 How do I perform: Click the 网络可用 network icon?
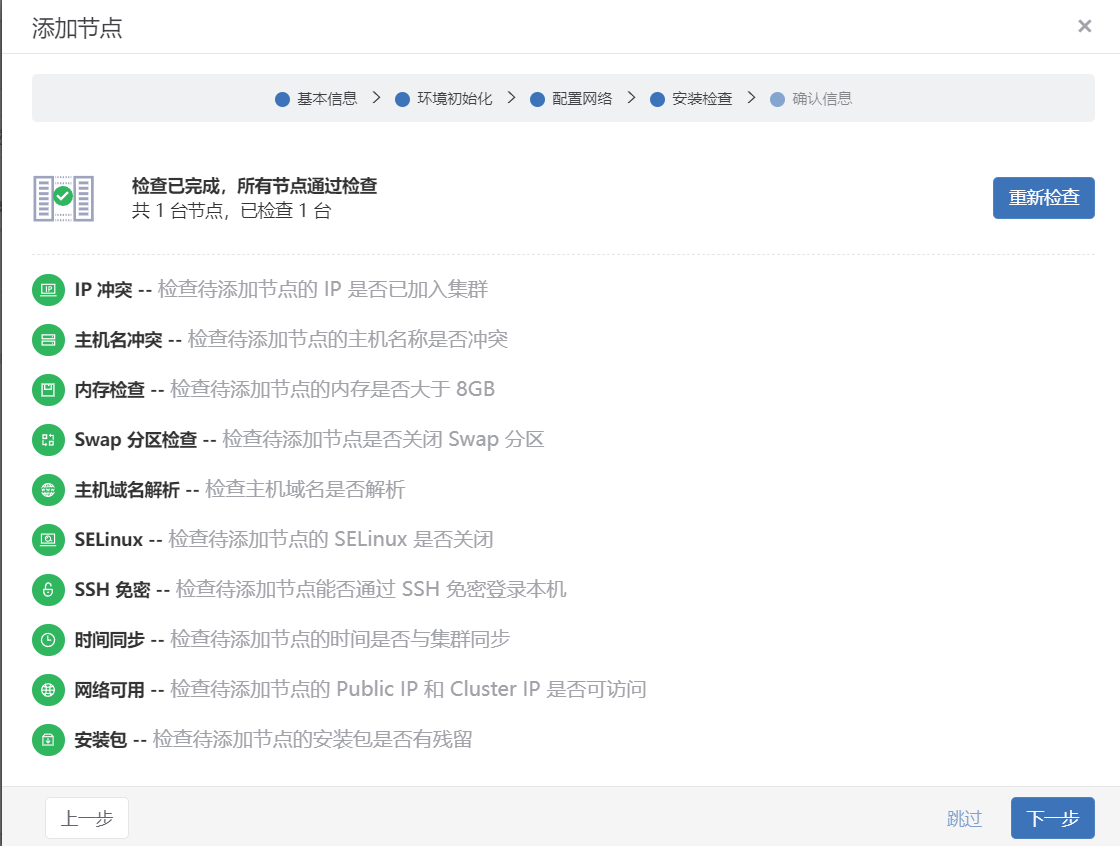(x=46, y=689)
